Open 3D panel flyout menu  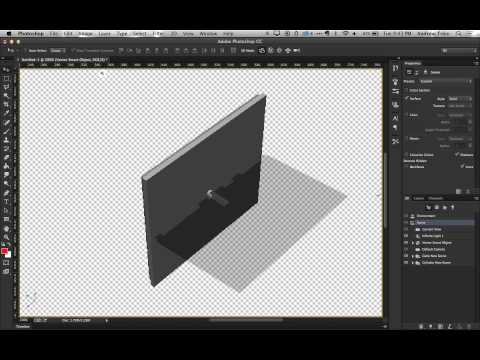476,198
